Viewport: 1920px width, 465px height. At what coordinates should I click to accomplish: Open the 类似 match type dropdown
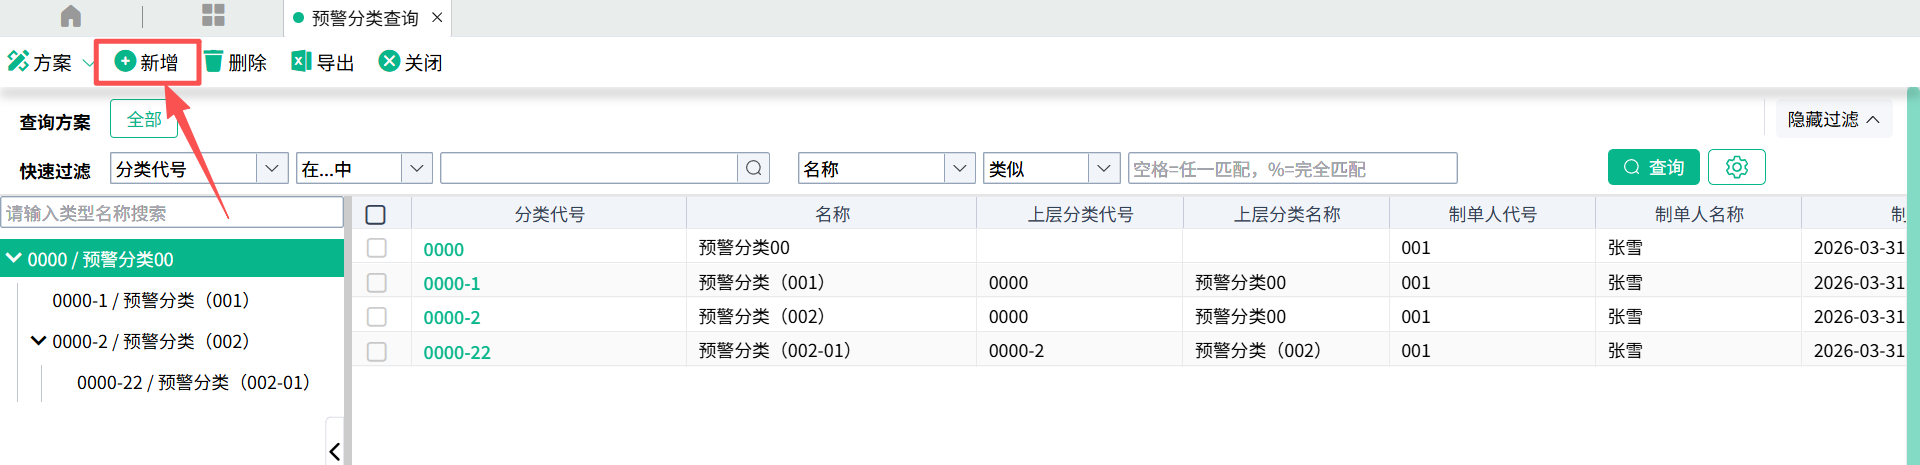coord(1102,168)
